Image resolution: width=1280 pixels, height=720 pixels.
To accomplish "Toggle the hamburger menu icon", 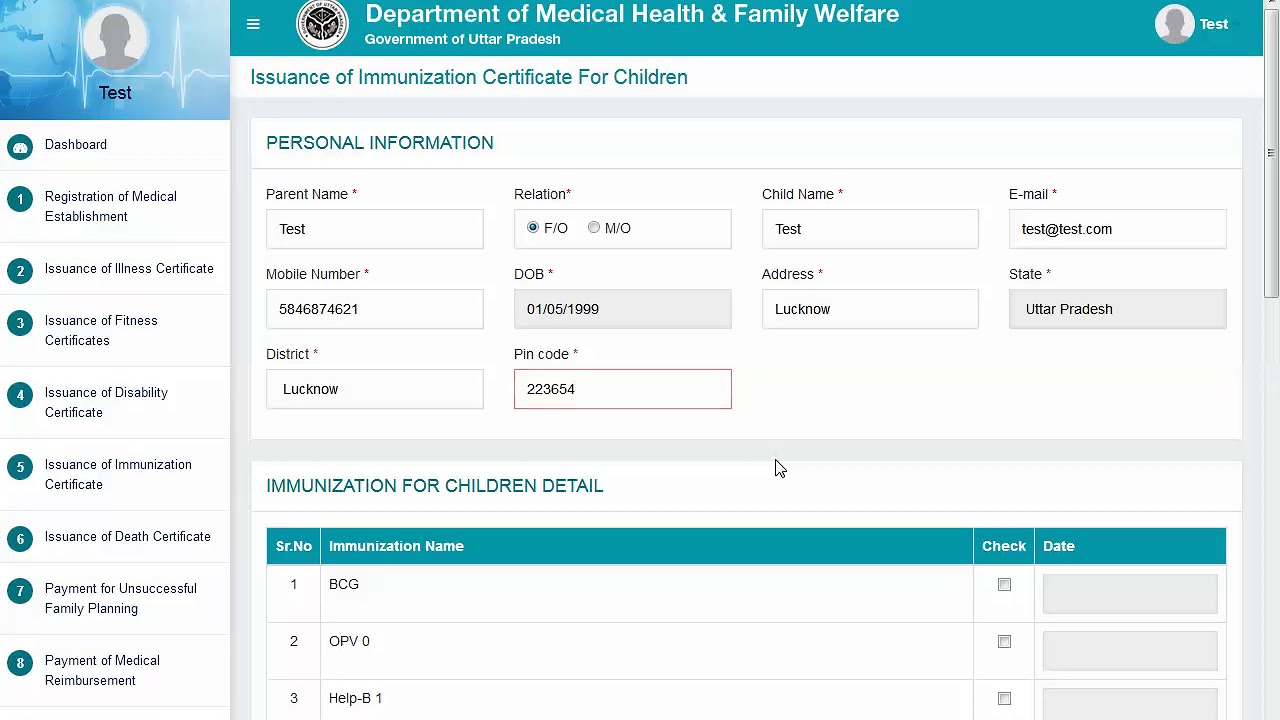I will [253, 24].
